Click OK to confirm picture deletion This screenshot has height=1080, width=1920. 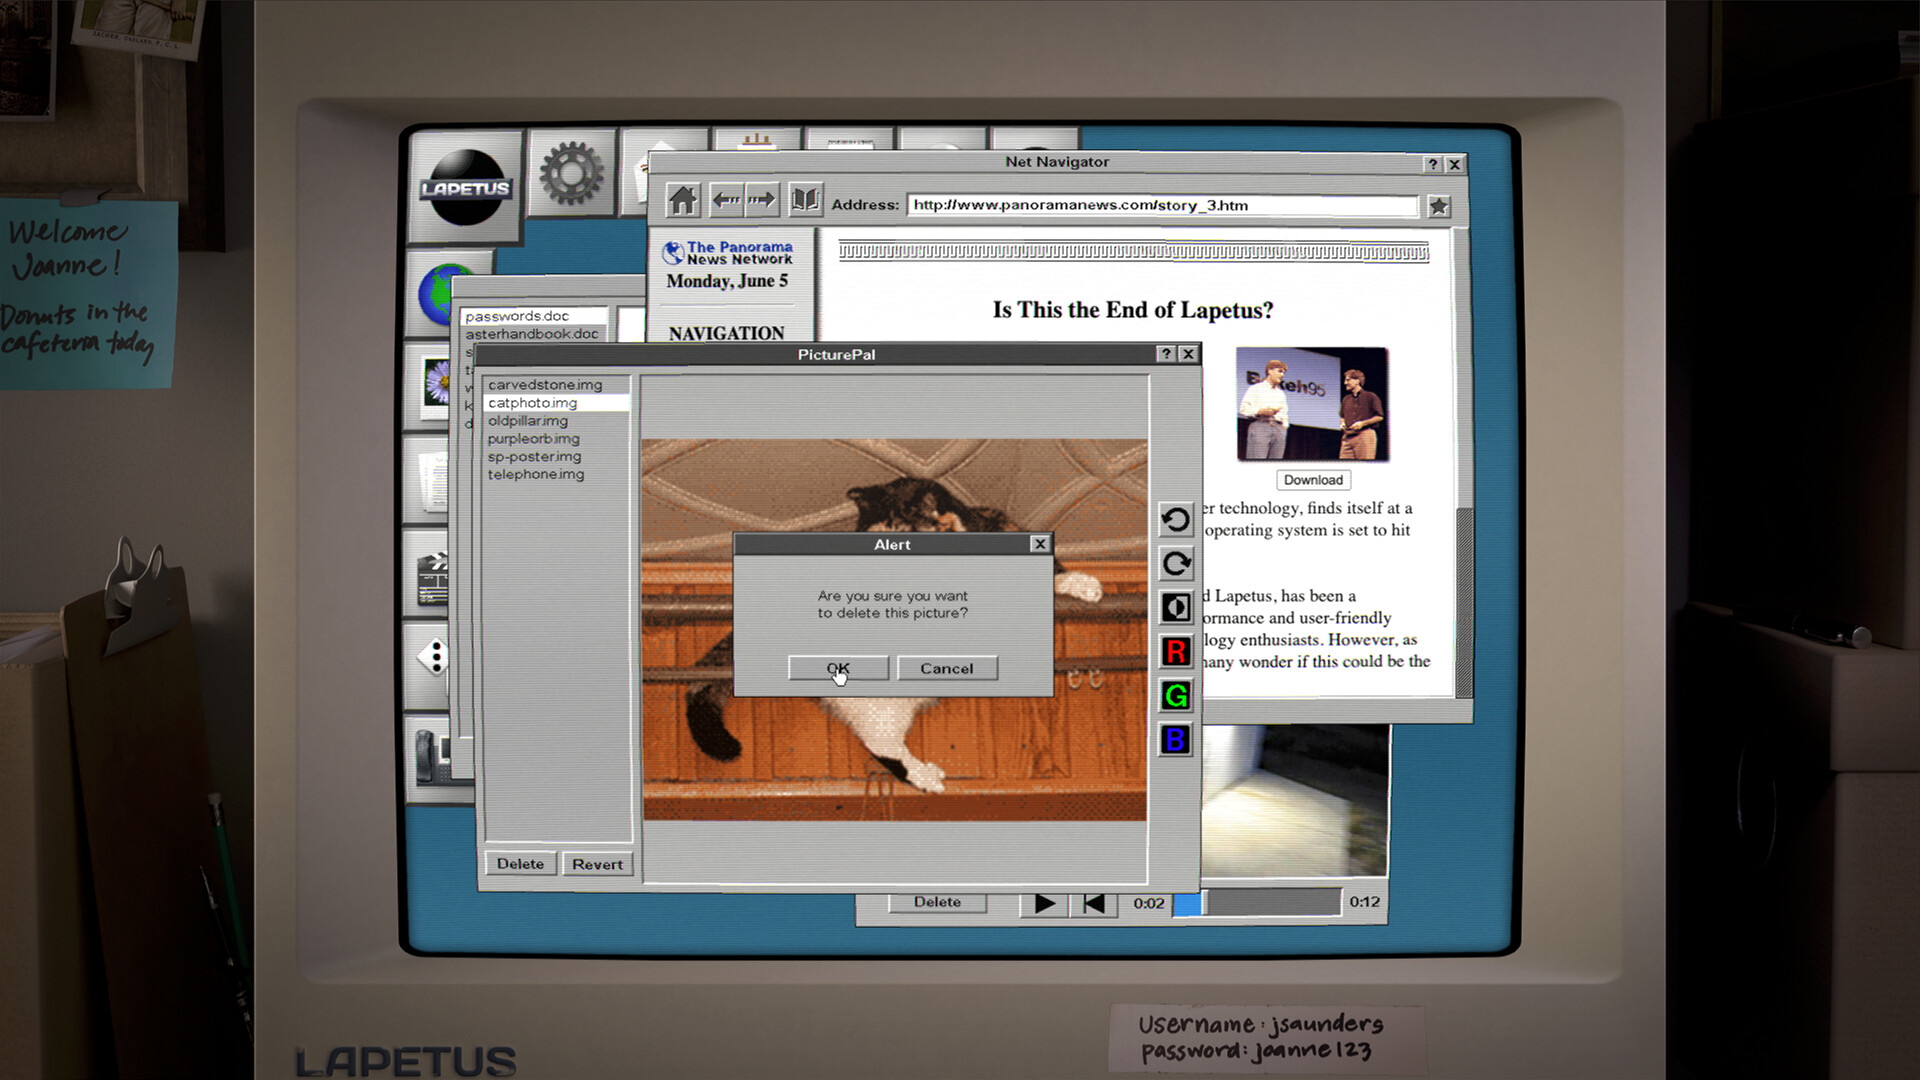click(x=838, y=668)
